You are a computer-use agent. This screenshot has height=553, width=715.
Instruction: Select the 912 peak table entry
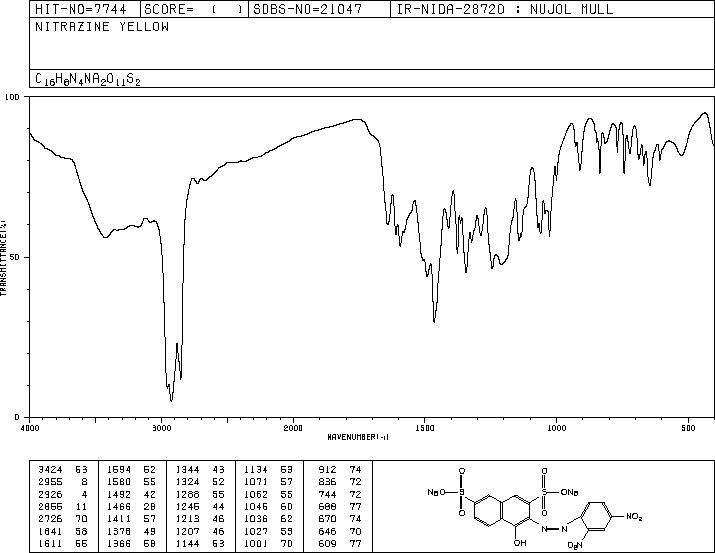339,470
